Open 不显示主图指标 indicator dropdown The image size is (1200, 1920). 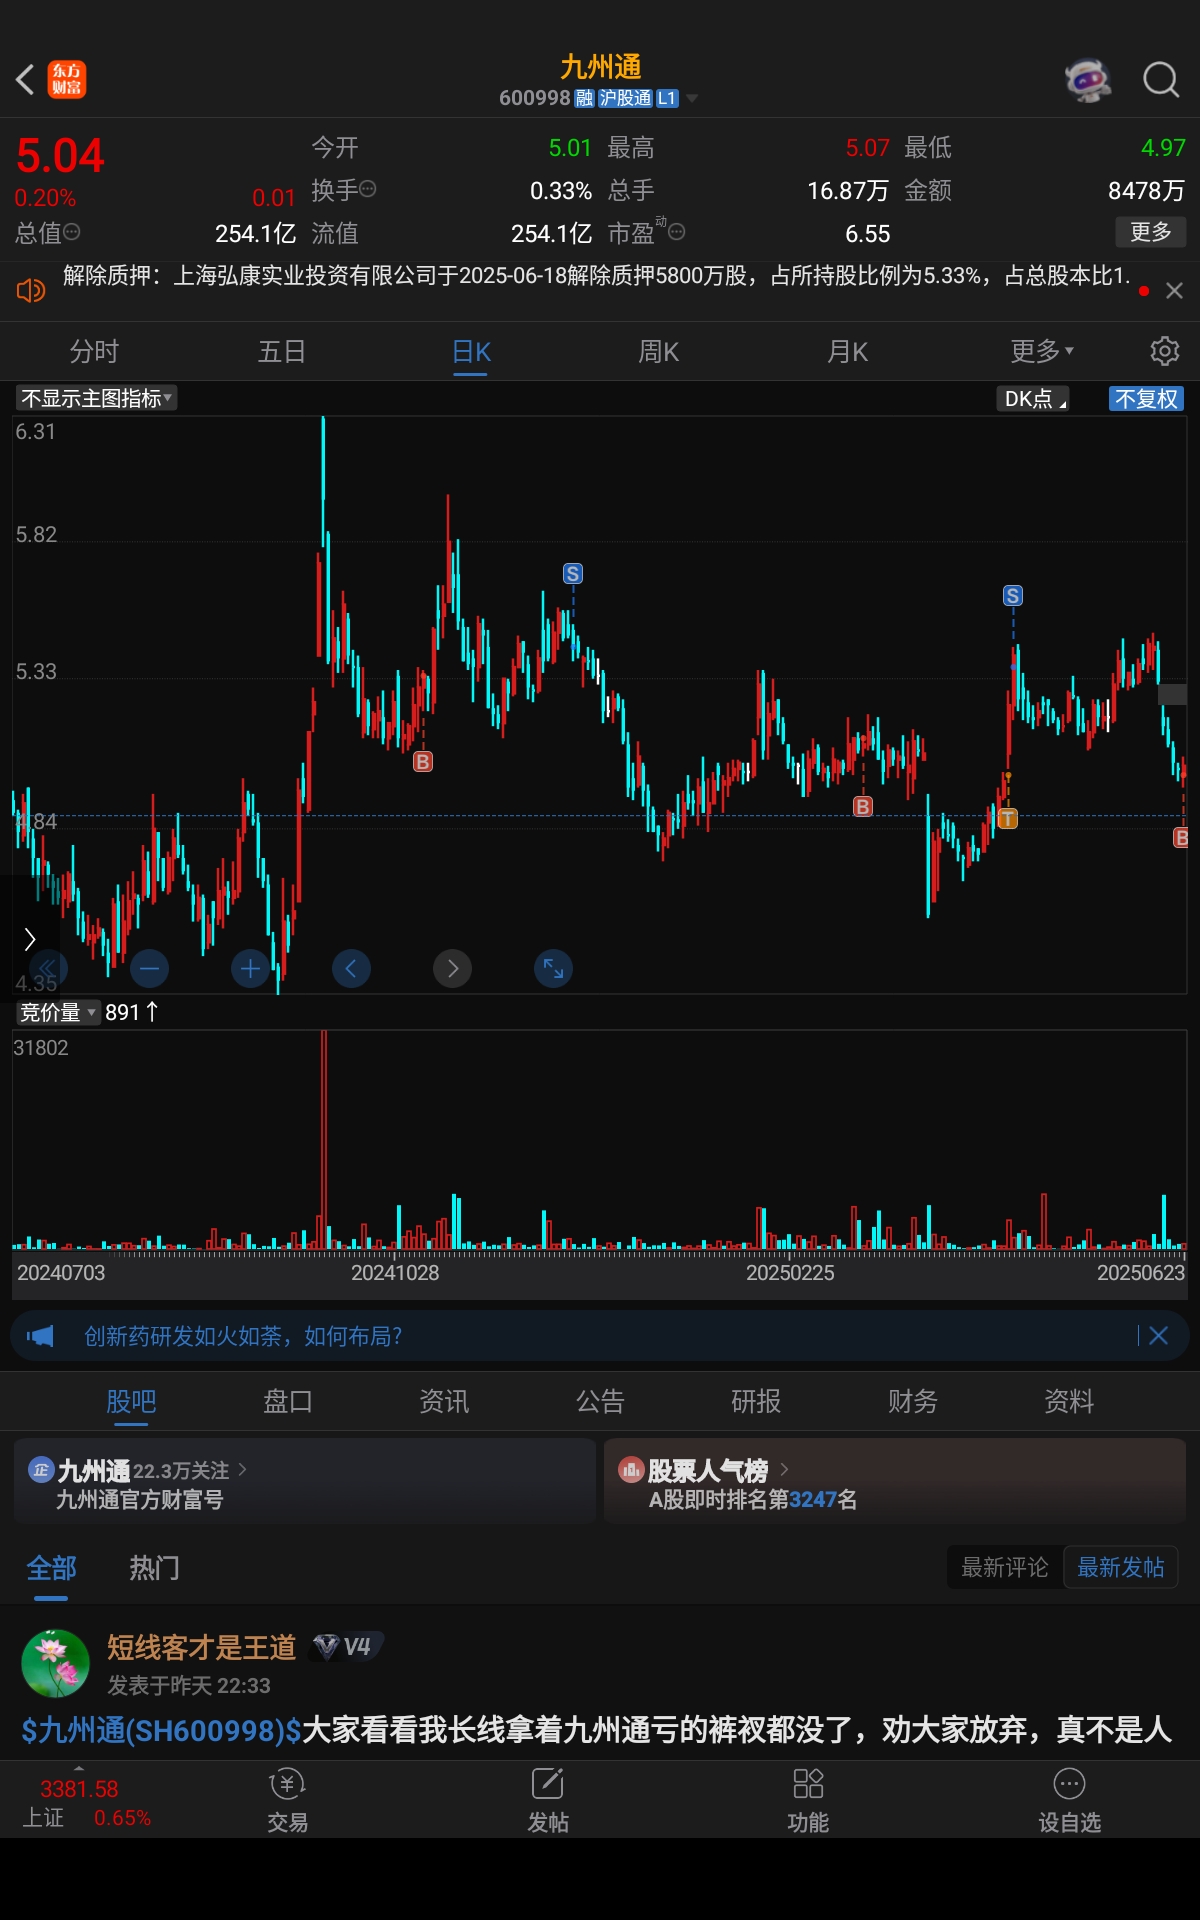click(96, 398)
